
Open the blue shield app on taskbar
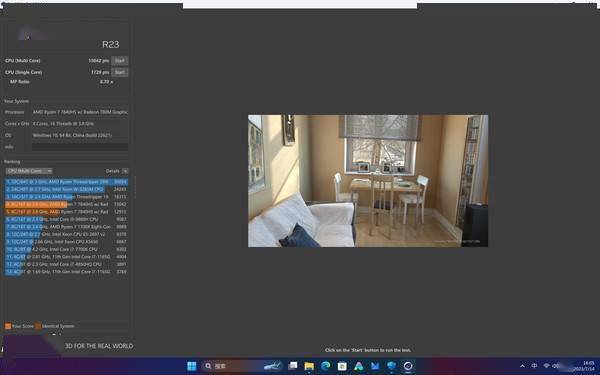click(391, 366)
